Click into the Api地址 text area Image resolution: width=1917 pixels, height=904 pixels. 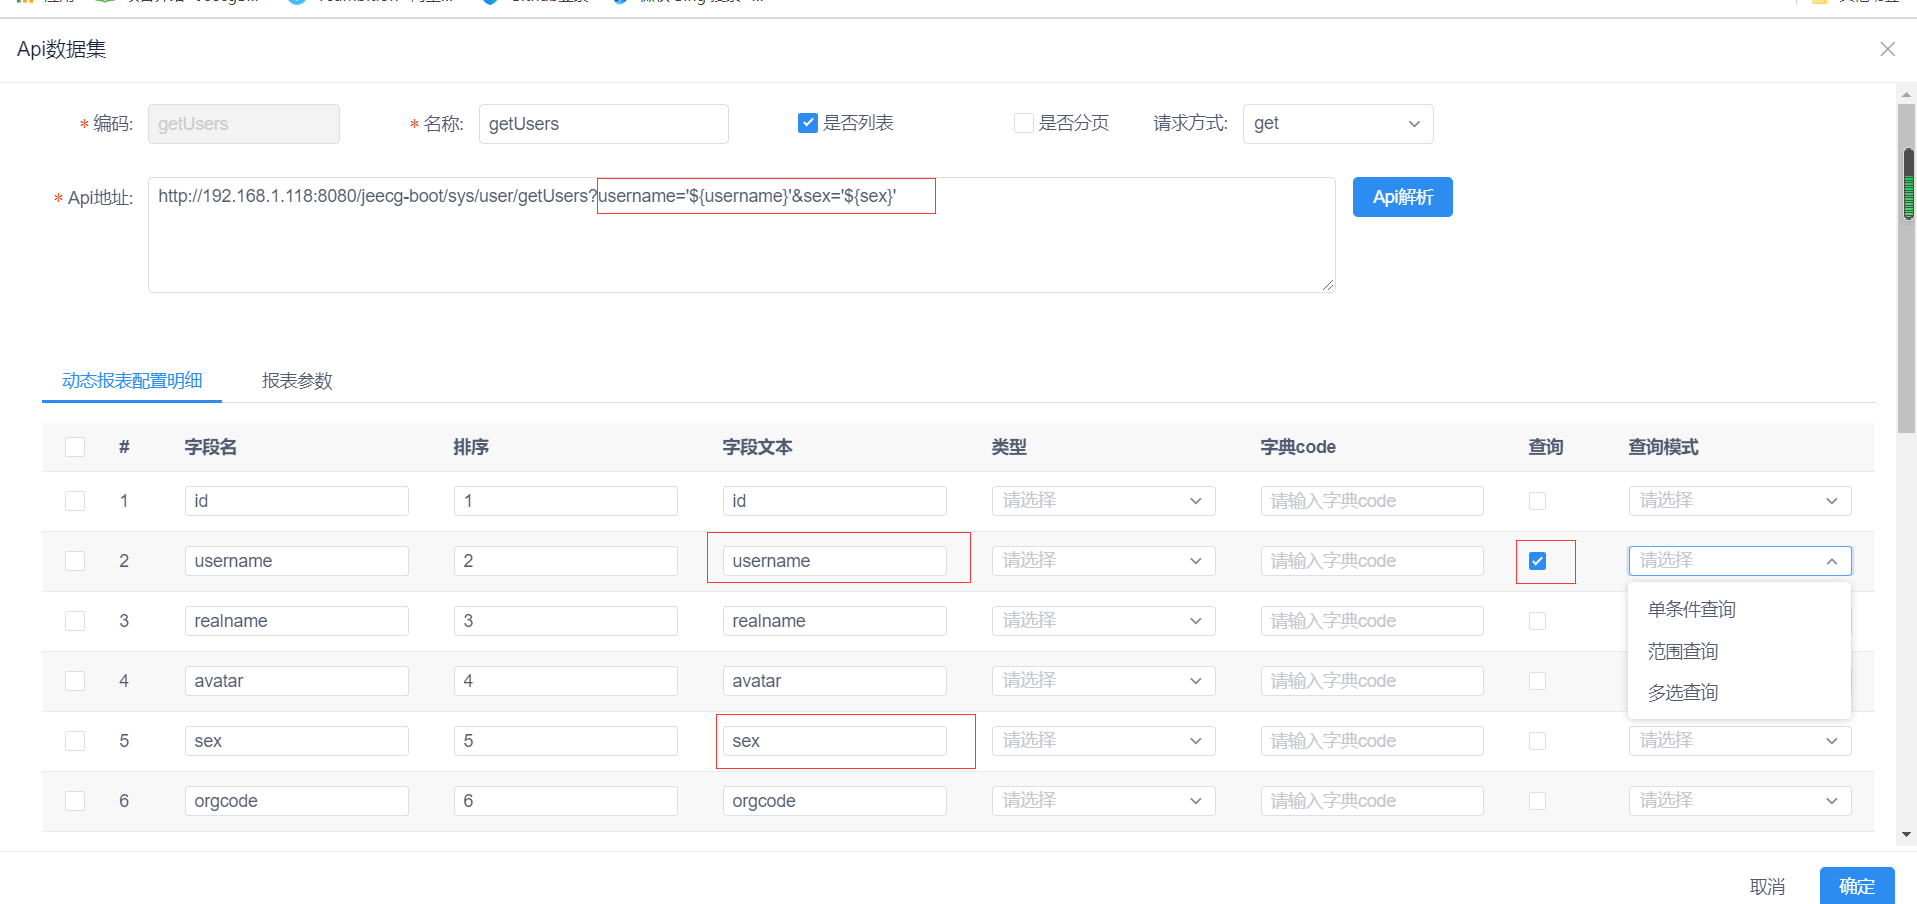pyautogui.click(x=741, y=235)
